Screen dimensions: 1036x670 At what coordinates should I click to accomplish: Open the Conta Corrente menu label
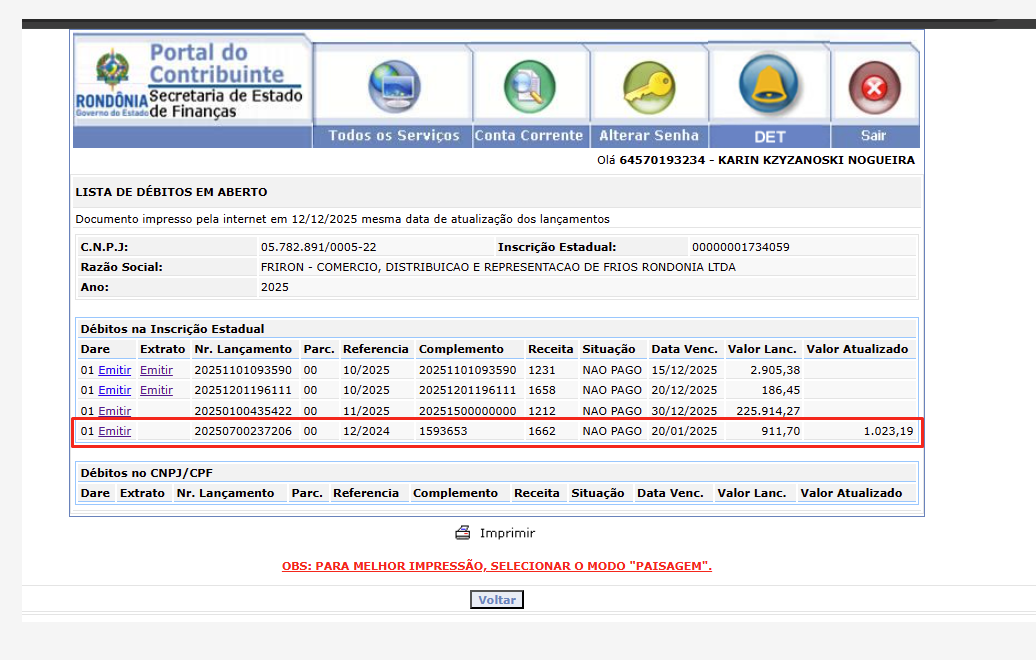(x=528, y=136)
